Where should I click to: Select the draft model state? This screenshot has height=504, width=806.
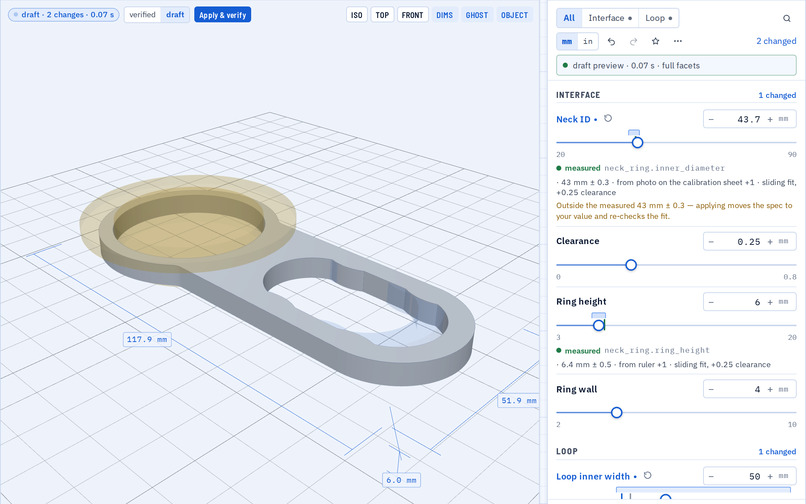(x=175, y=15)
